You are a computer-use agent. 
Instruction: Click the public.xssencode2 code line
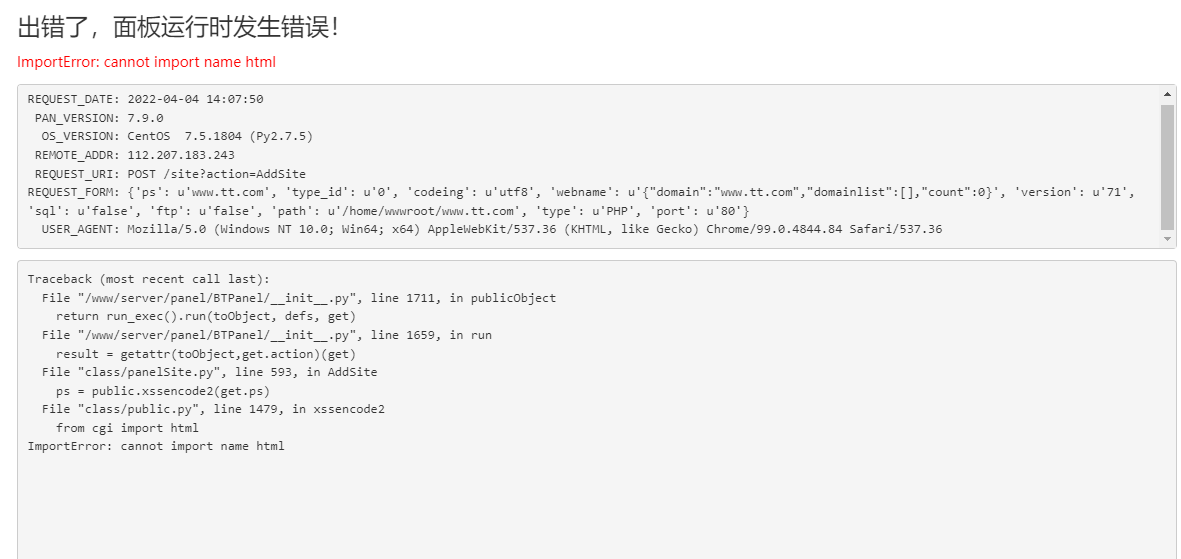pos(163,391)
